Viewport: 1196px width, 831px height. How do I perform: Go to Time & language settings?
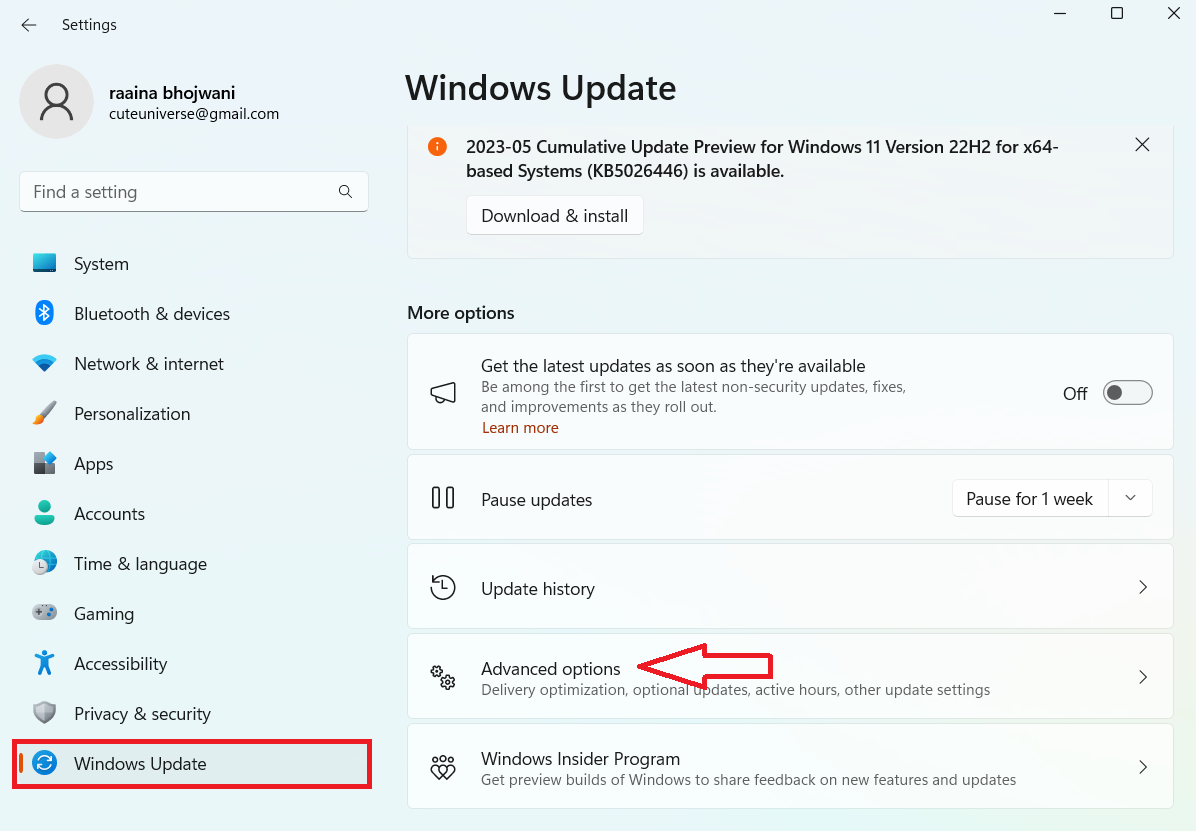[140, 564]
